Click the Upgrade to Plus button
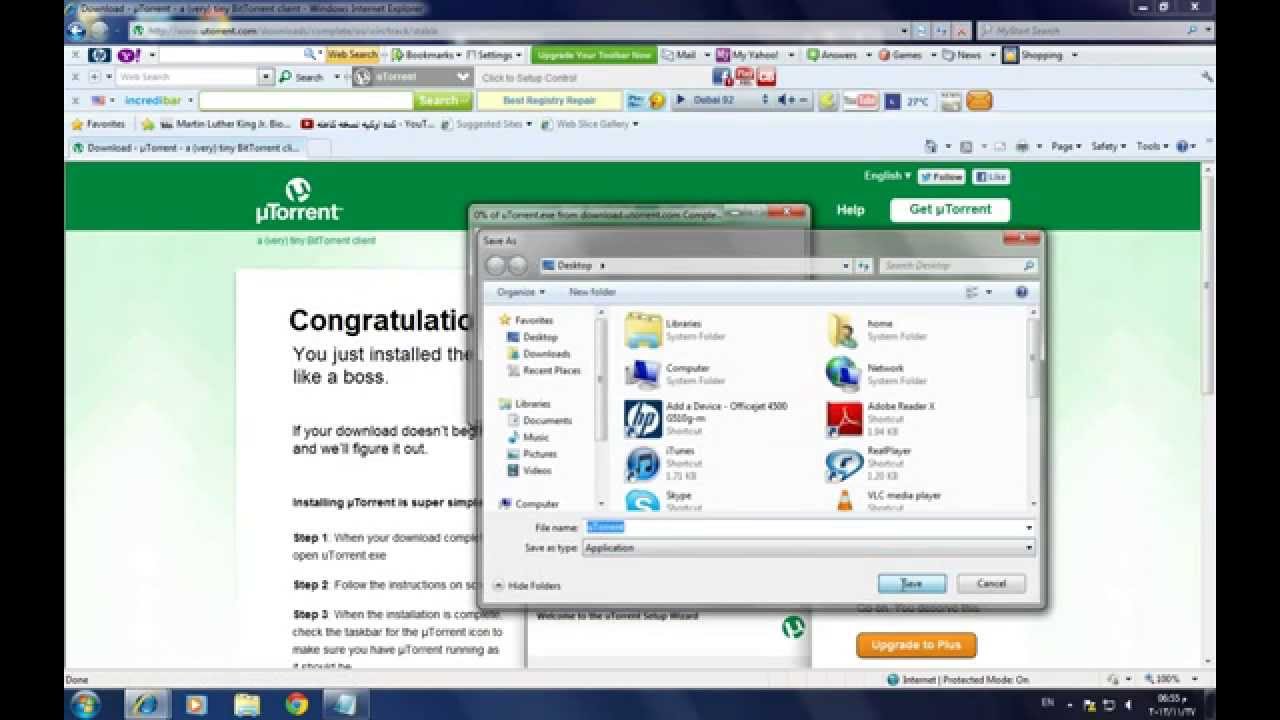 (x=916, y=645)
